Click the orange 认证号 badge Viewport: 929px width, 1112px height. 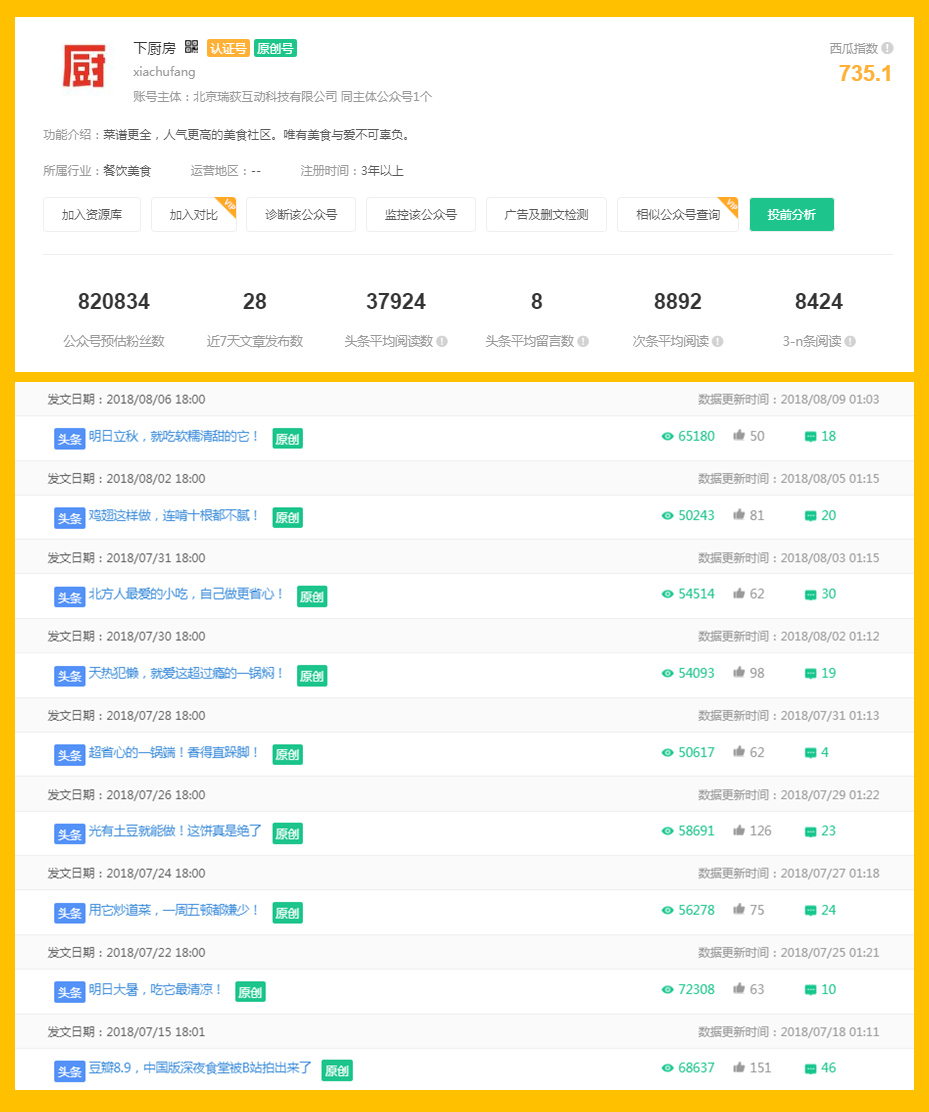tap(228, 48)
